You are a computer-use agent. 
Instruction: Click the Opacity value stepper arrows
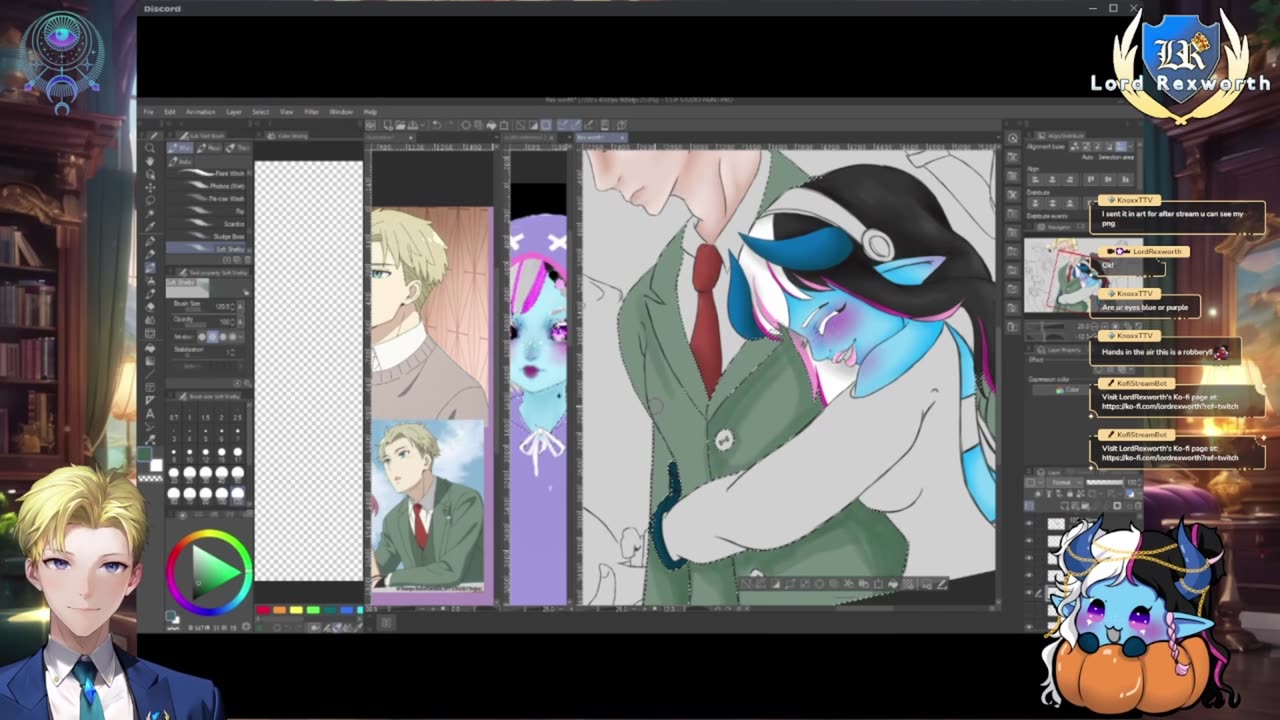[x=233, y=322]
